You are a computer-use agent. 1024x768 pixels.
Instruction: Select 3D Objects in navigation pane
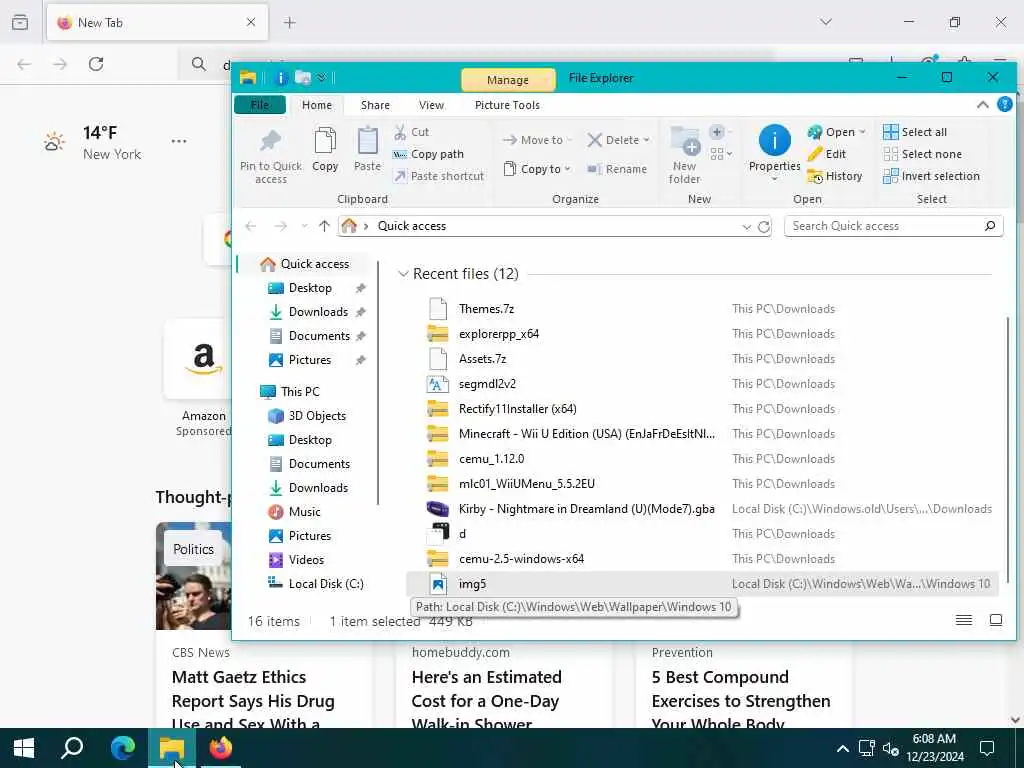[307, 416]
